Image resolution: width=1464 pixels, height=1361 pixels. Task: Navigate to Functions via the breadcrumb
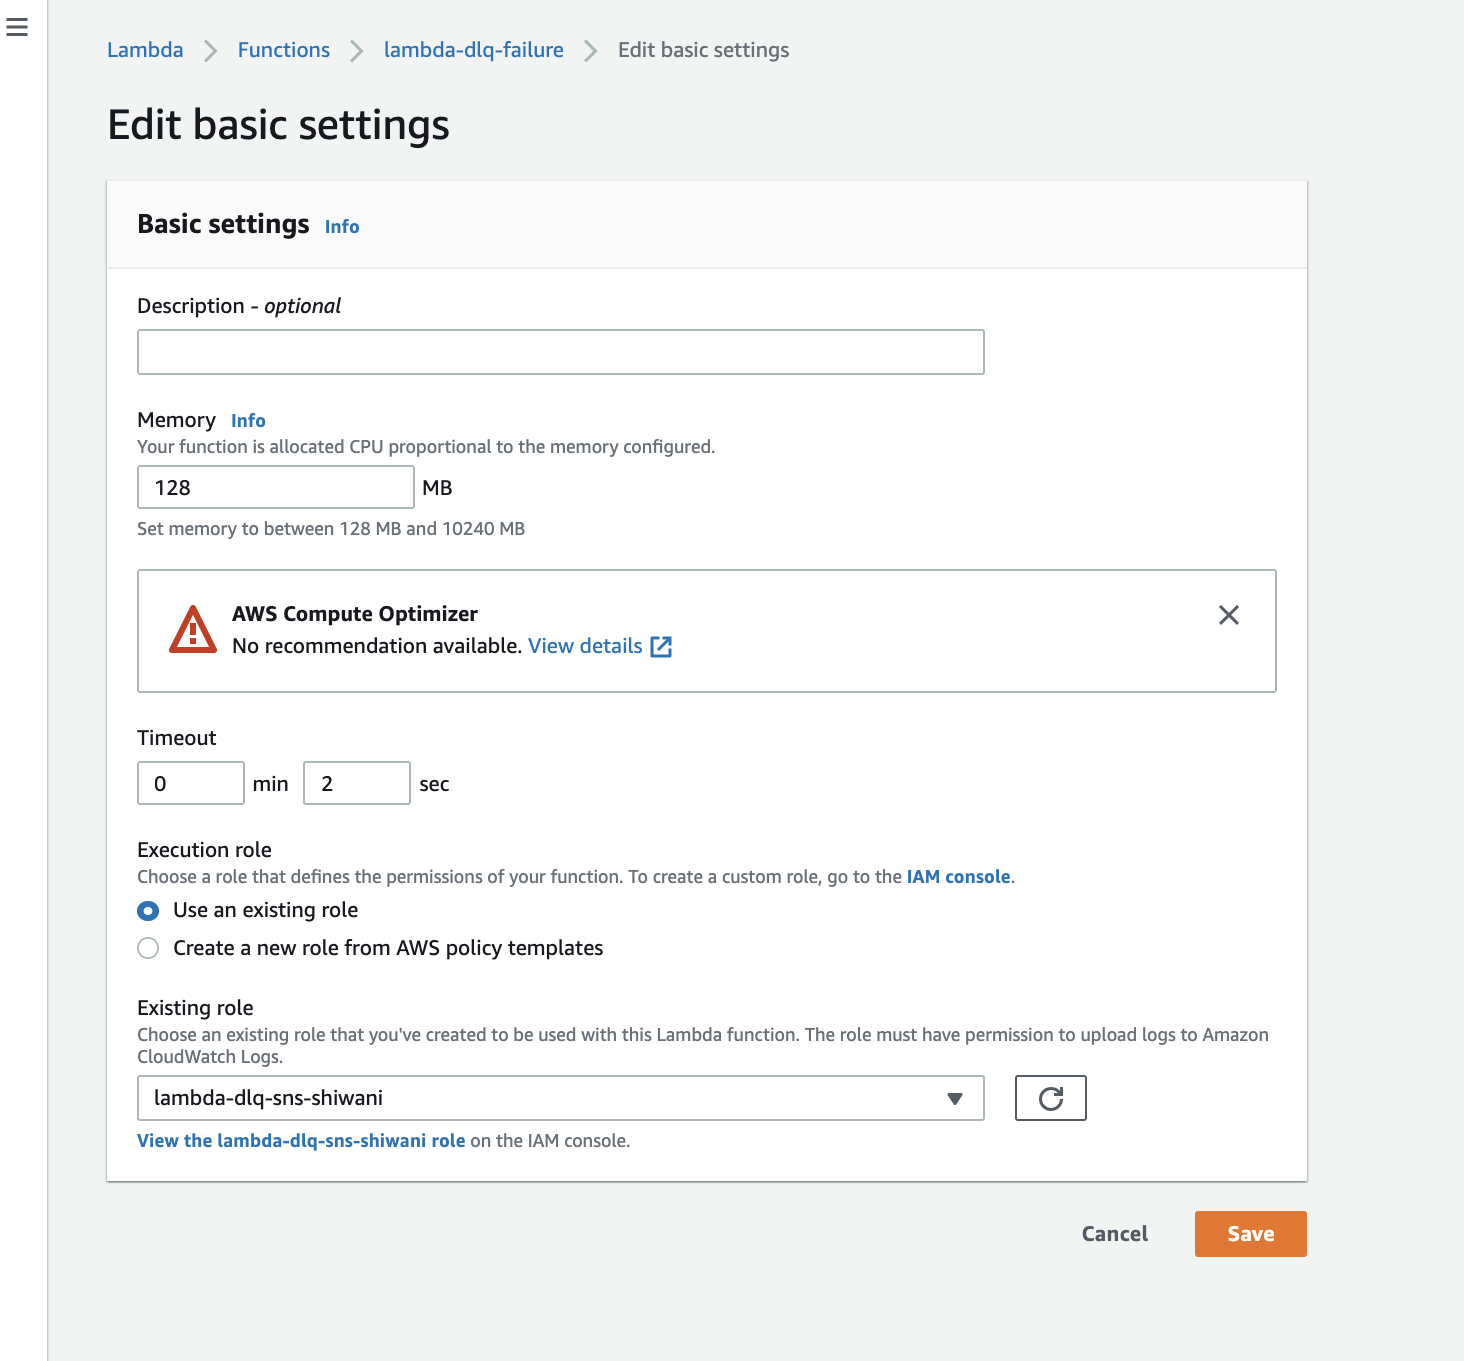283,50
